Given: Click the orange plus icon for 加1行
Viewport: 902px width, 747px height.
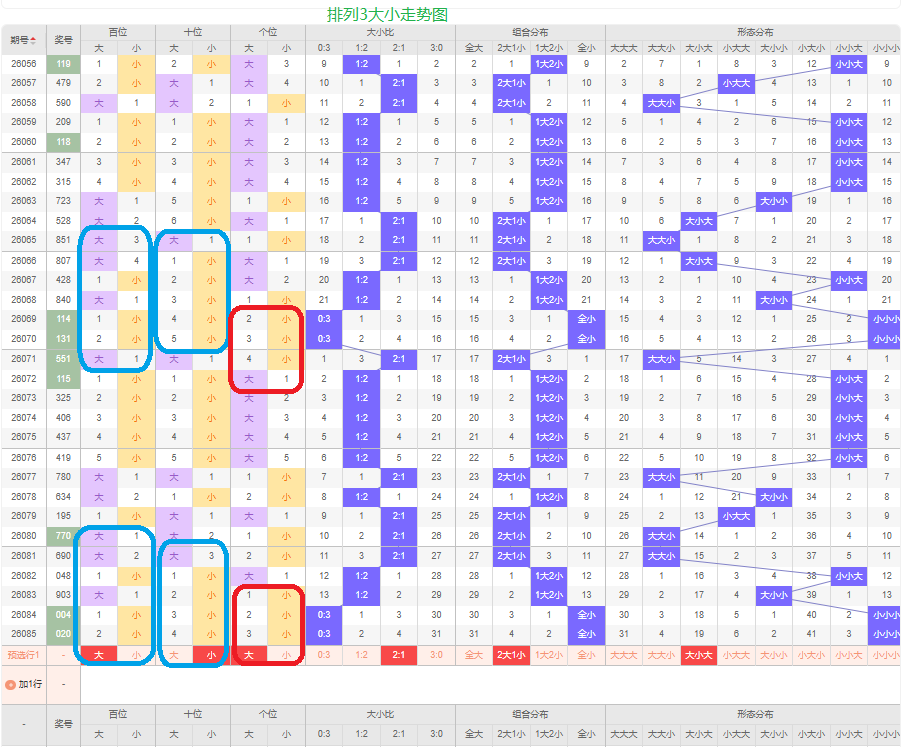Looking at the screenshot, I should (x=11, y=685).
